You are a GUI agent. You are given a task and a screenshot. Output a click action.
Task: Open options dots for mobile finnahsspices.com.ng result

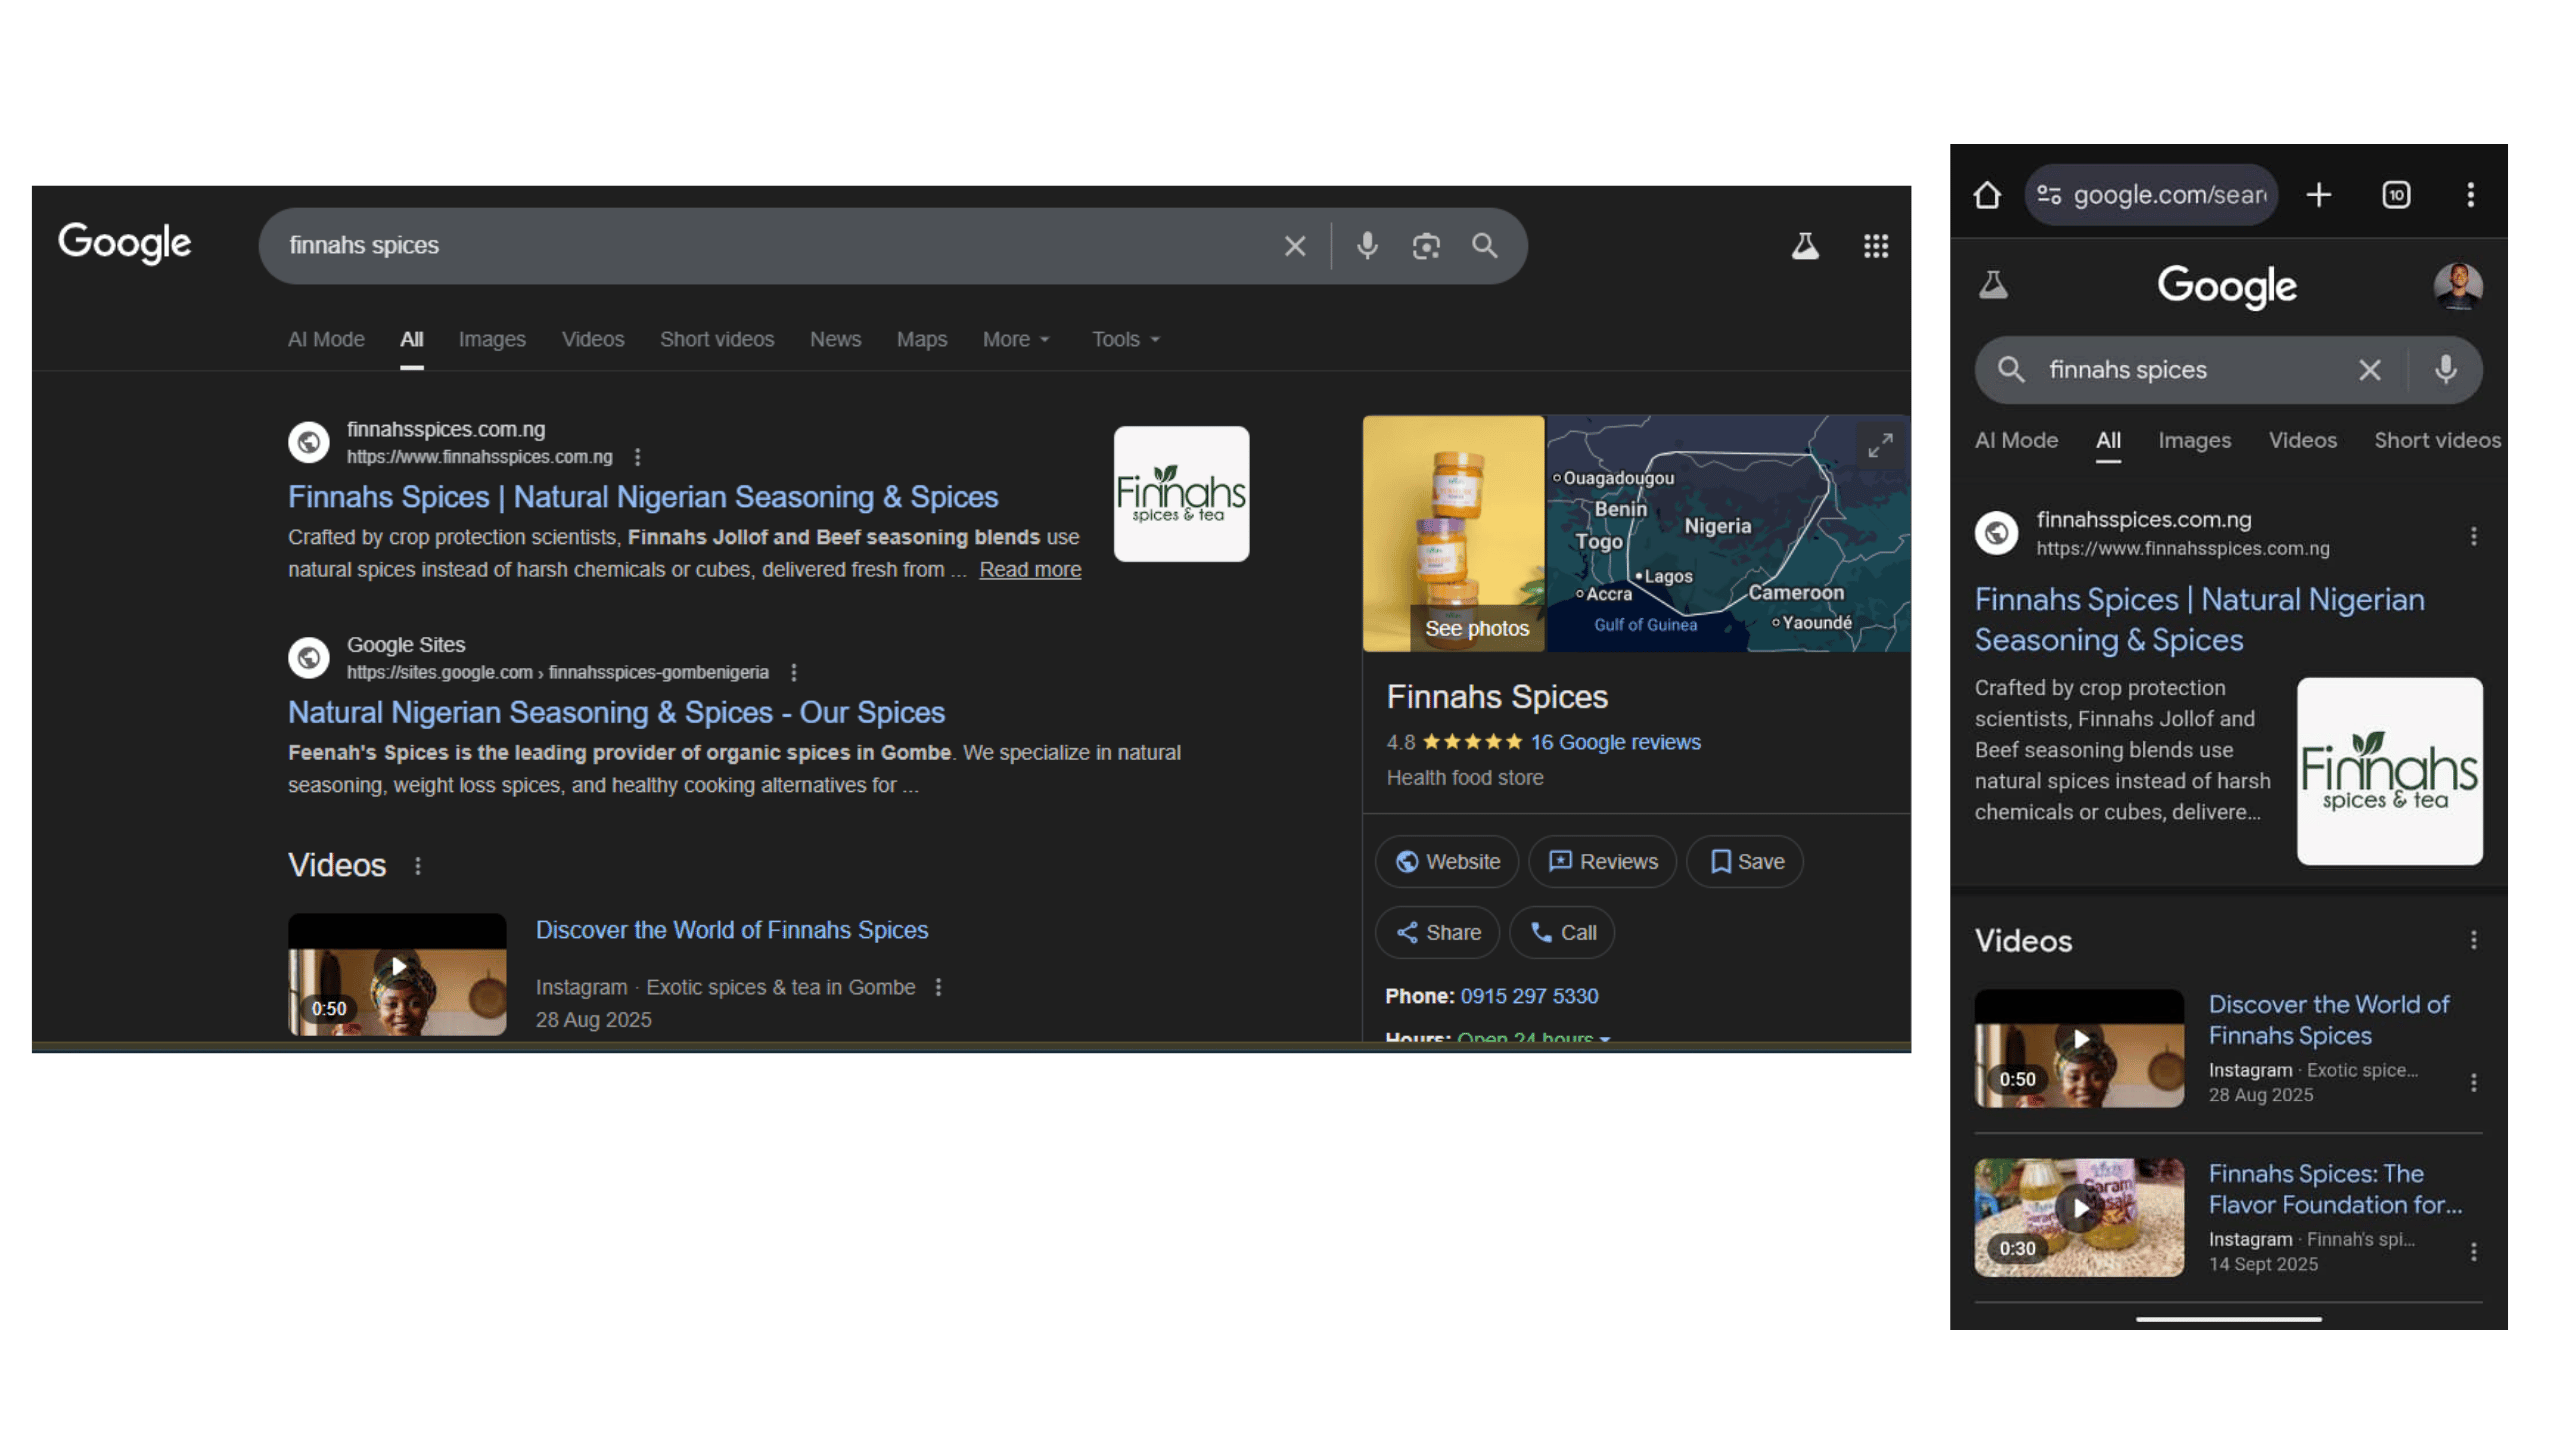2474,537
